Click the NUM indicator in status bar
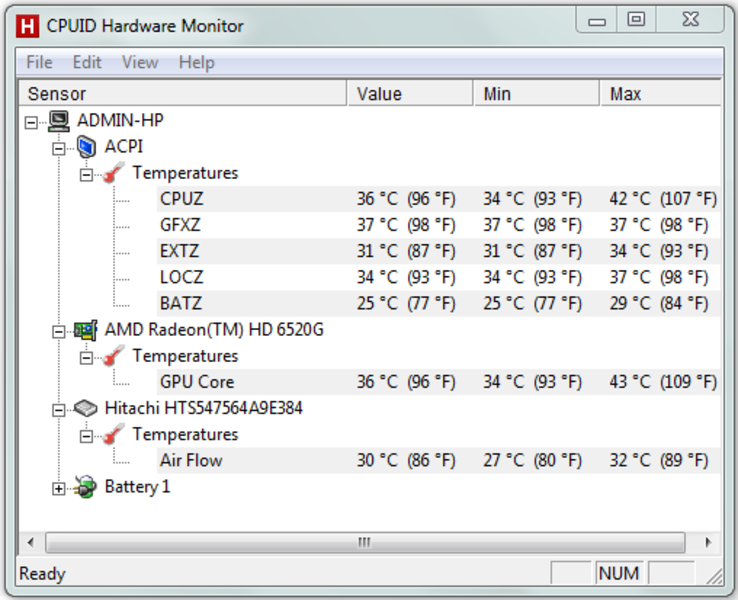The width and height of the screenshot is (738, 600). tap(618, 574)
